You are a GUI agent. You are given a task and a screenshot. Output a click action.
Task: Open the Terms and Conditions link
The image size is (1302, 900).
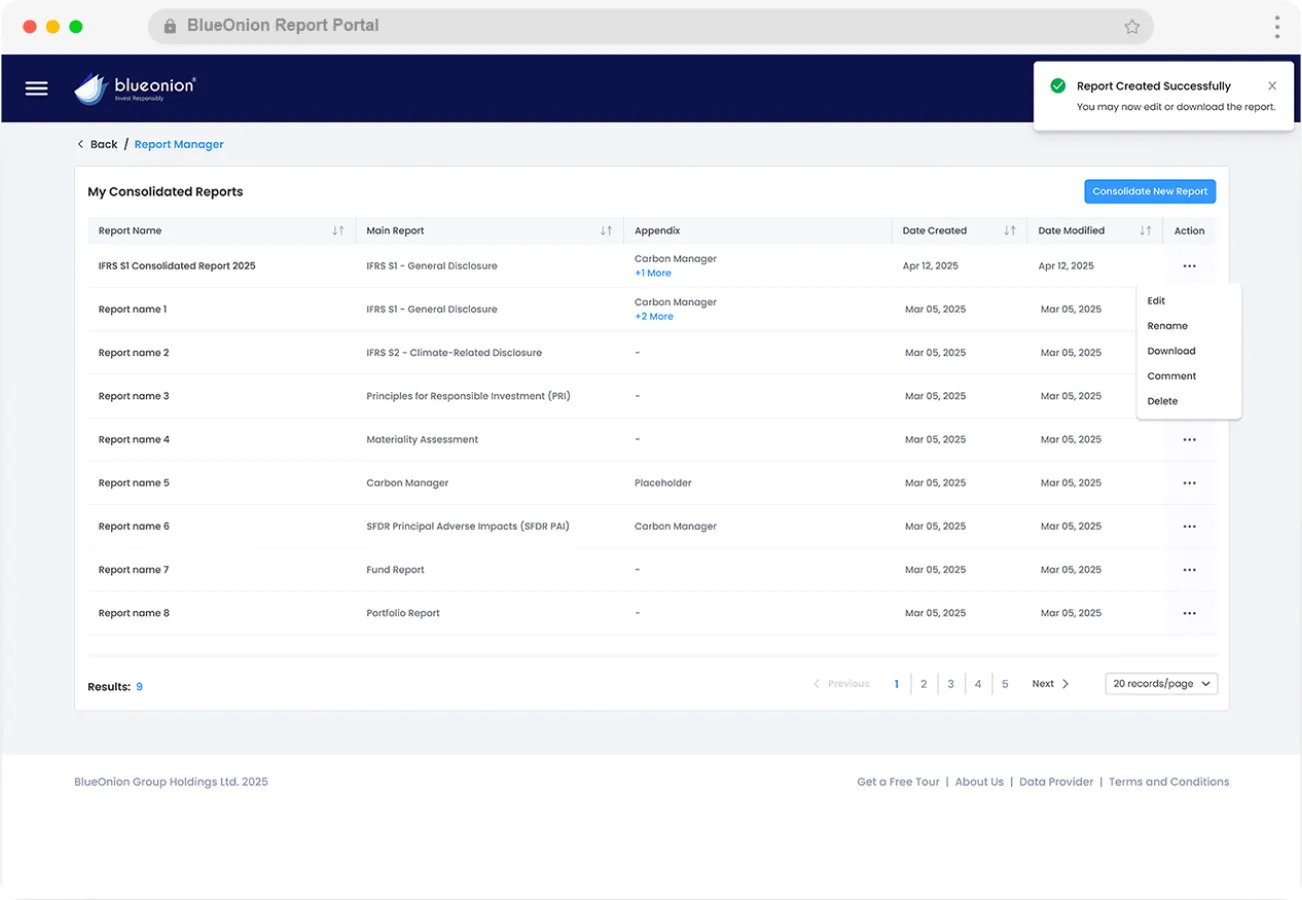1169,782
